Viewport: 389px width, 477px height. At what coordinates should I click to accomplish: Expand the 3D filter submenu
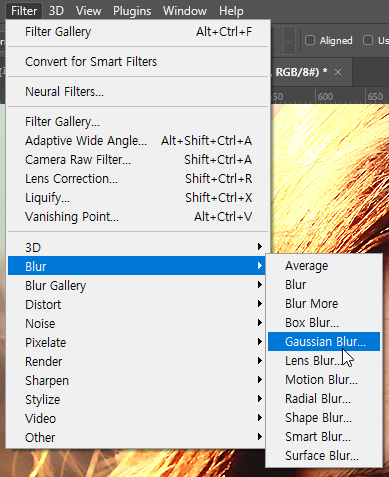[x=138, y=247]
